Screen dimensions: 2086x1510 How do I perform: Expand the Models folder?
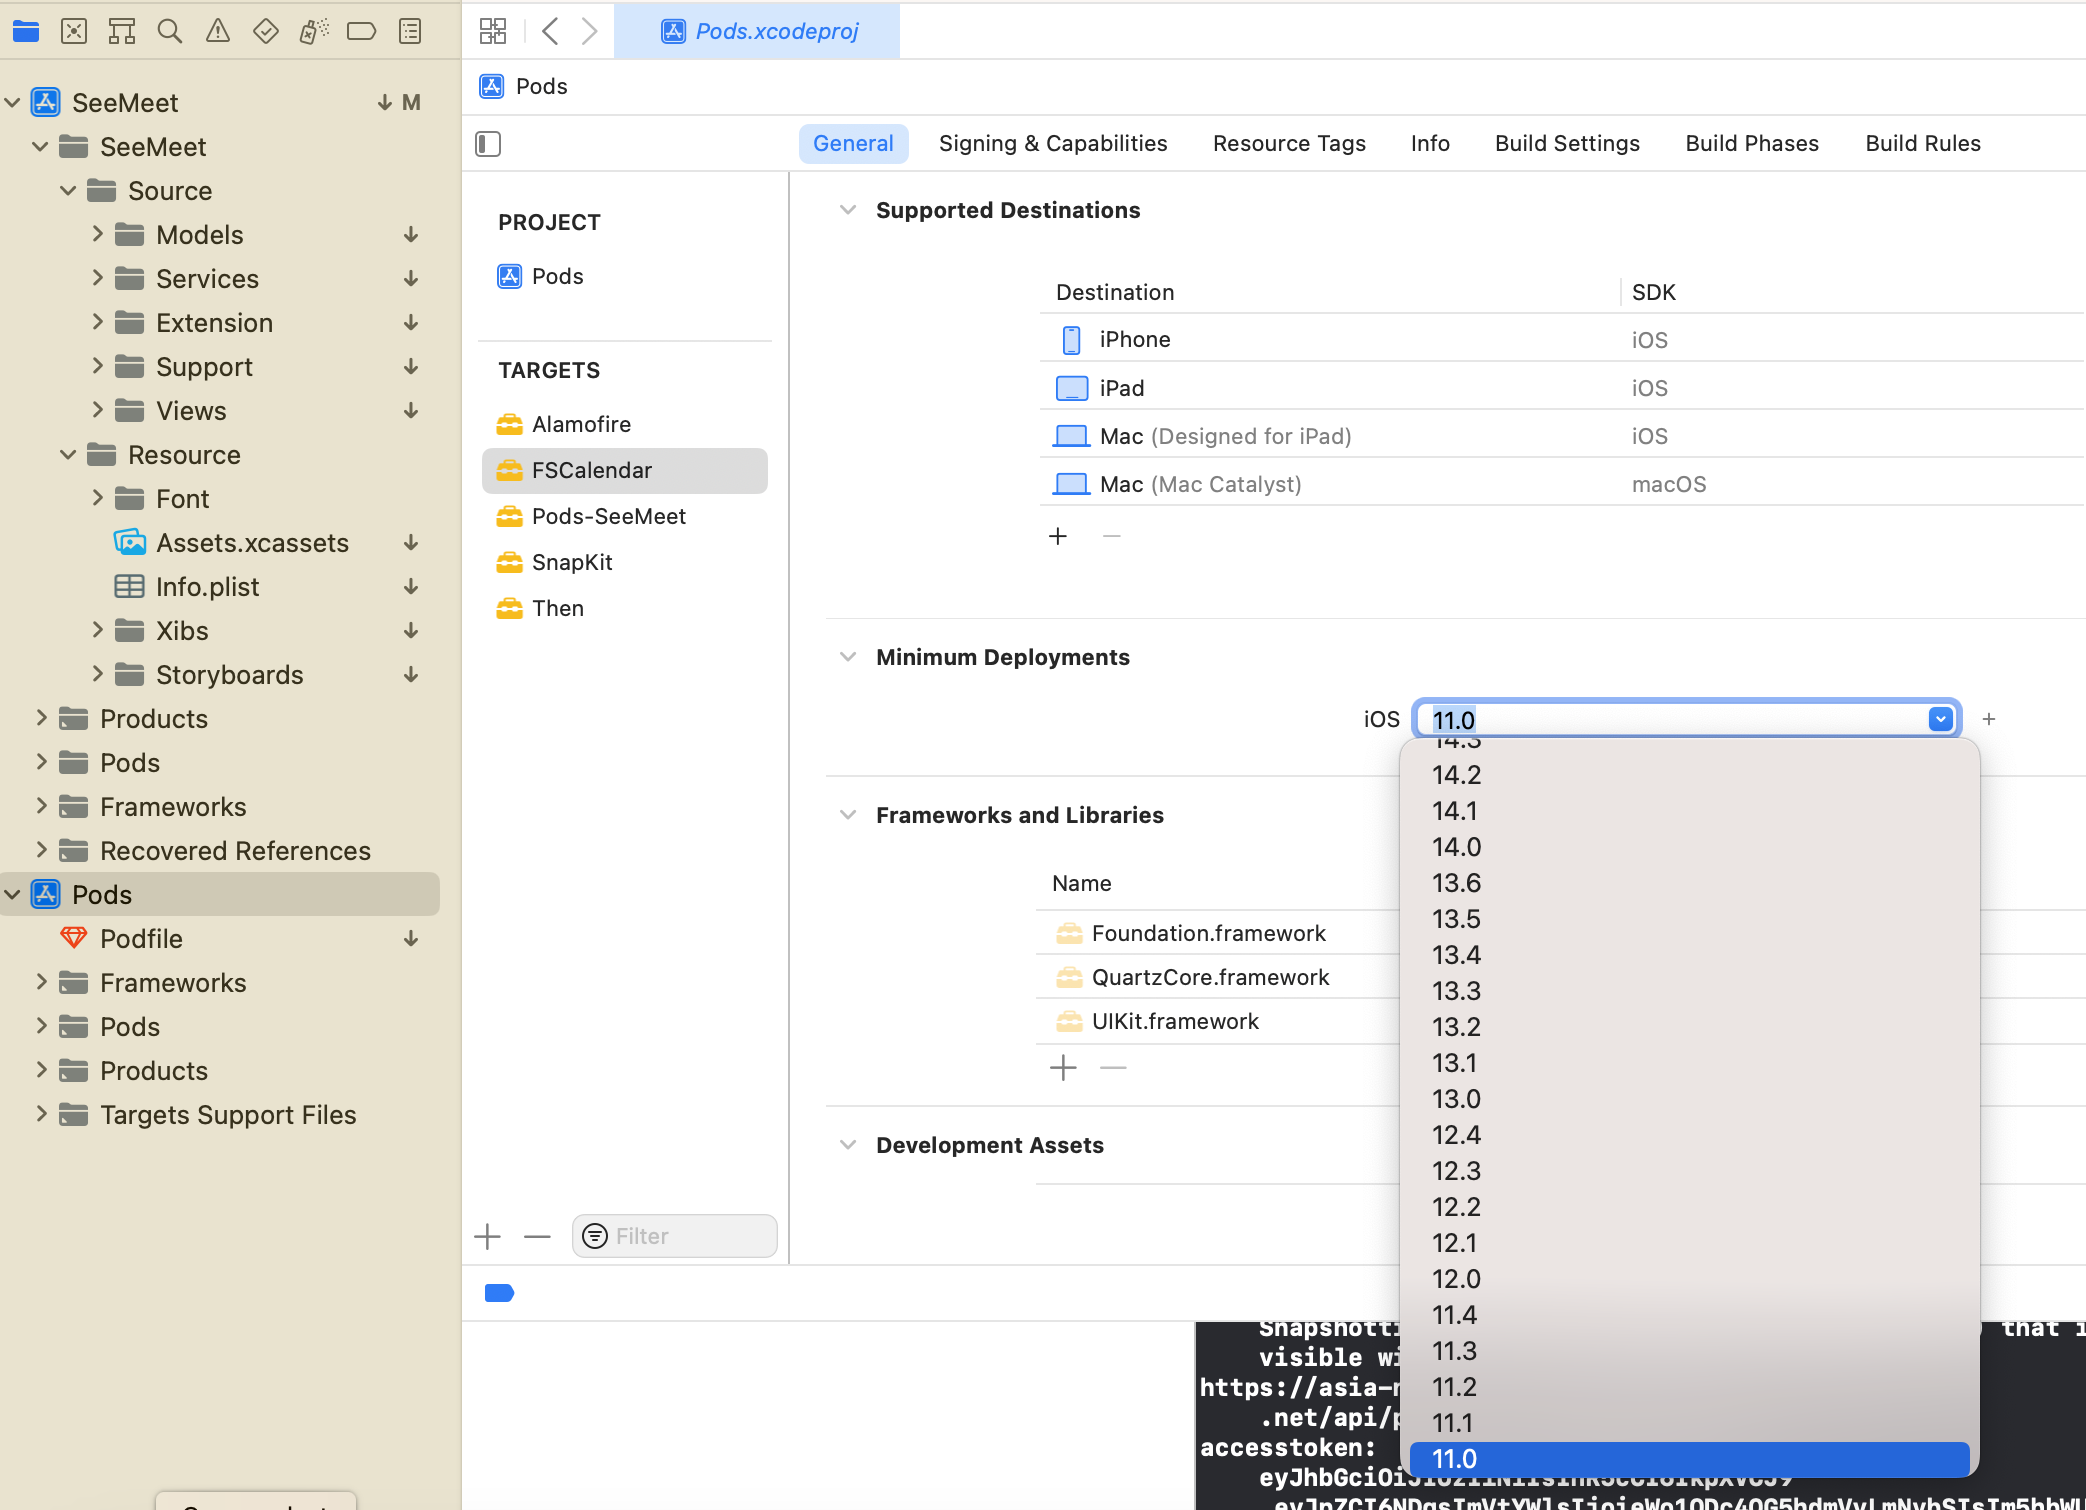tap(97, 234)
